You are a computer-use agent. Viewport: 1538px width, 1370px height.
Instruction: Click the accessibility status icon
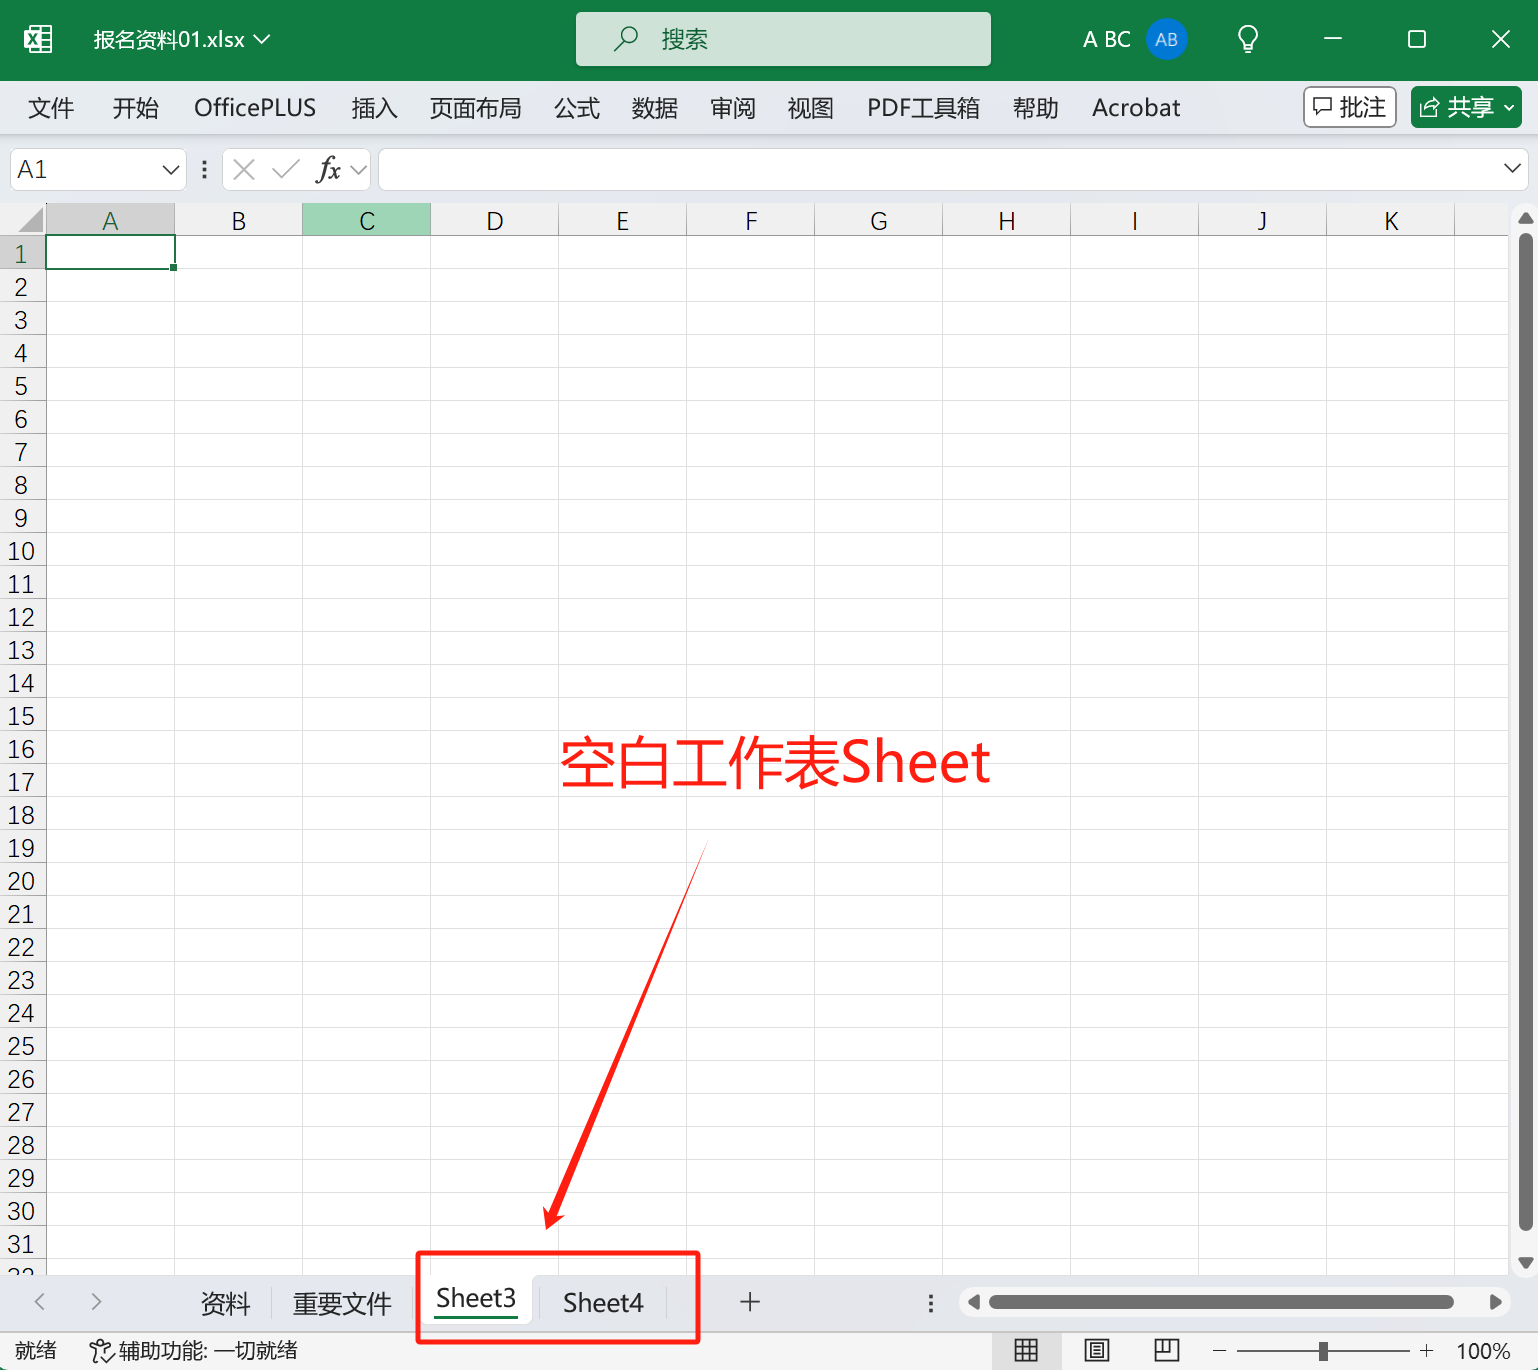pyautogui.click(x=100, y=1351)
